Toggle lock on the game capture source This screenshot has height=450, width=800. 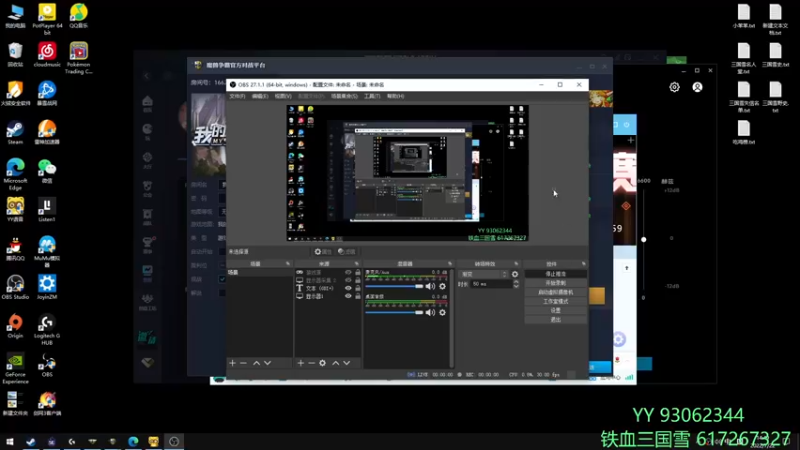[x=358, y=272]
